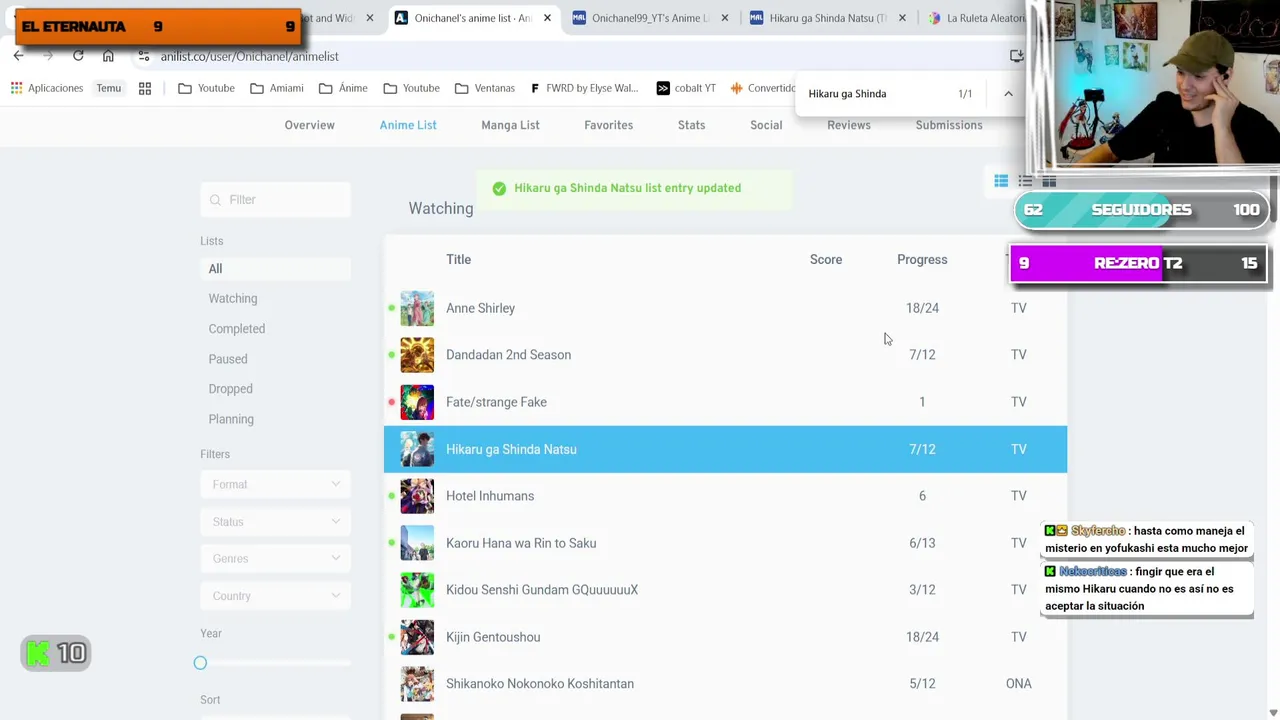Click Anne Shirley progress 18/24

click(x=922, y=308)
